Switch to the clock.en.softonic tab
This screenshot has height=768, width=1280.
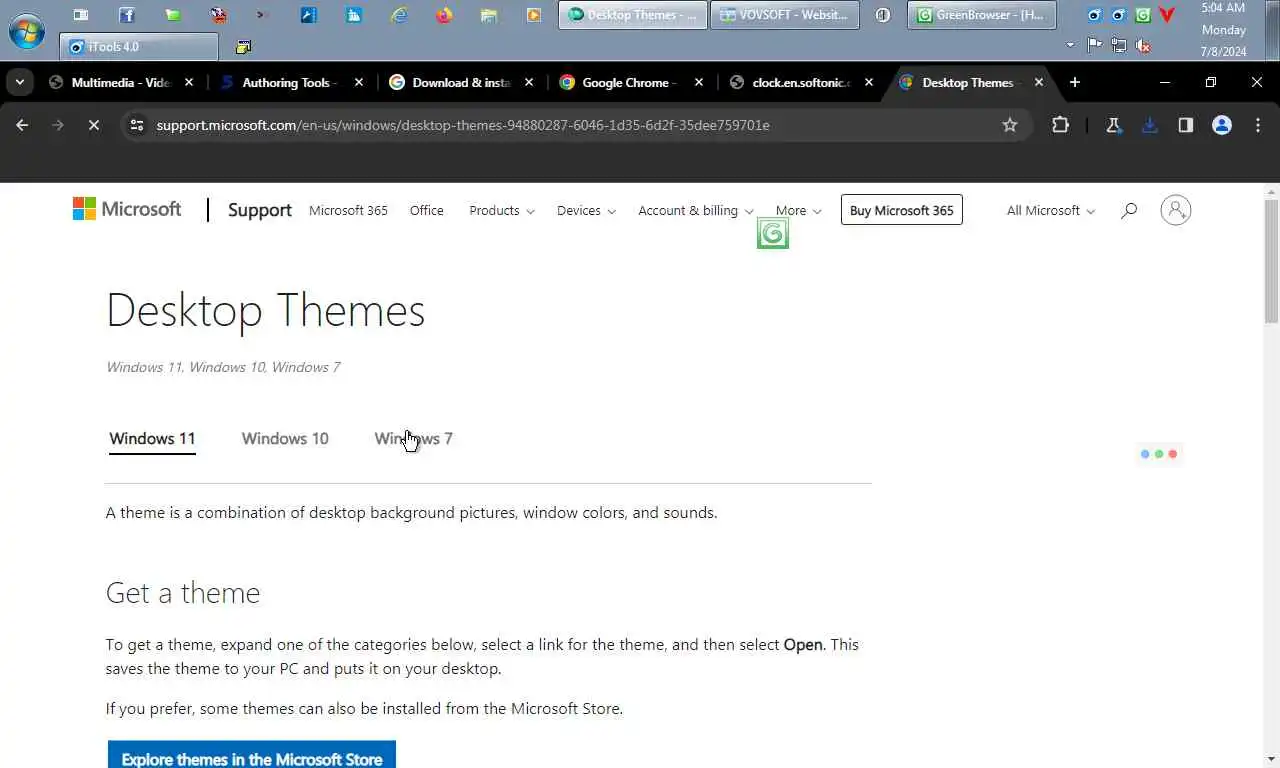click(800, 82)
